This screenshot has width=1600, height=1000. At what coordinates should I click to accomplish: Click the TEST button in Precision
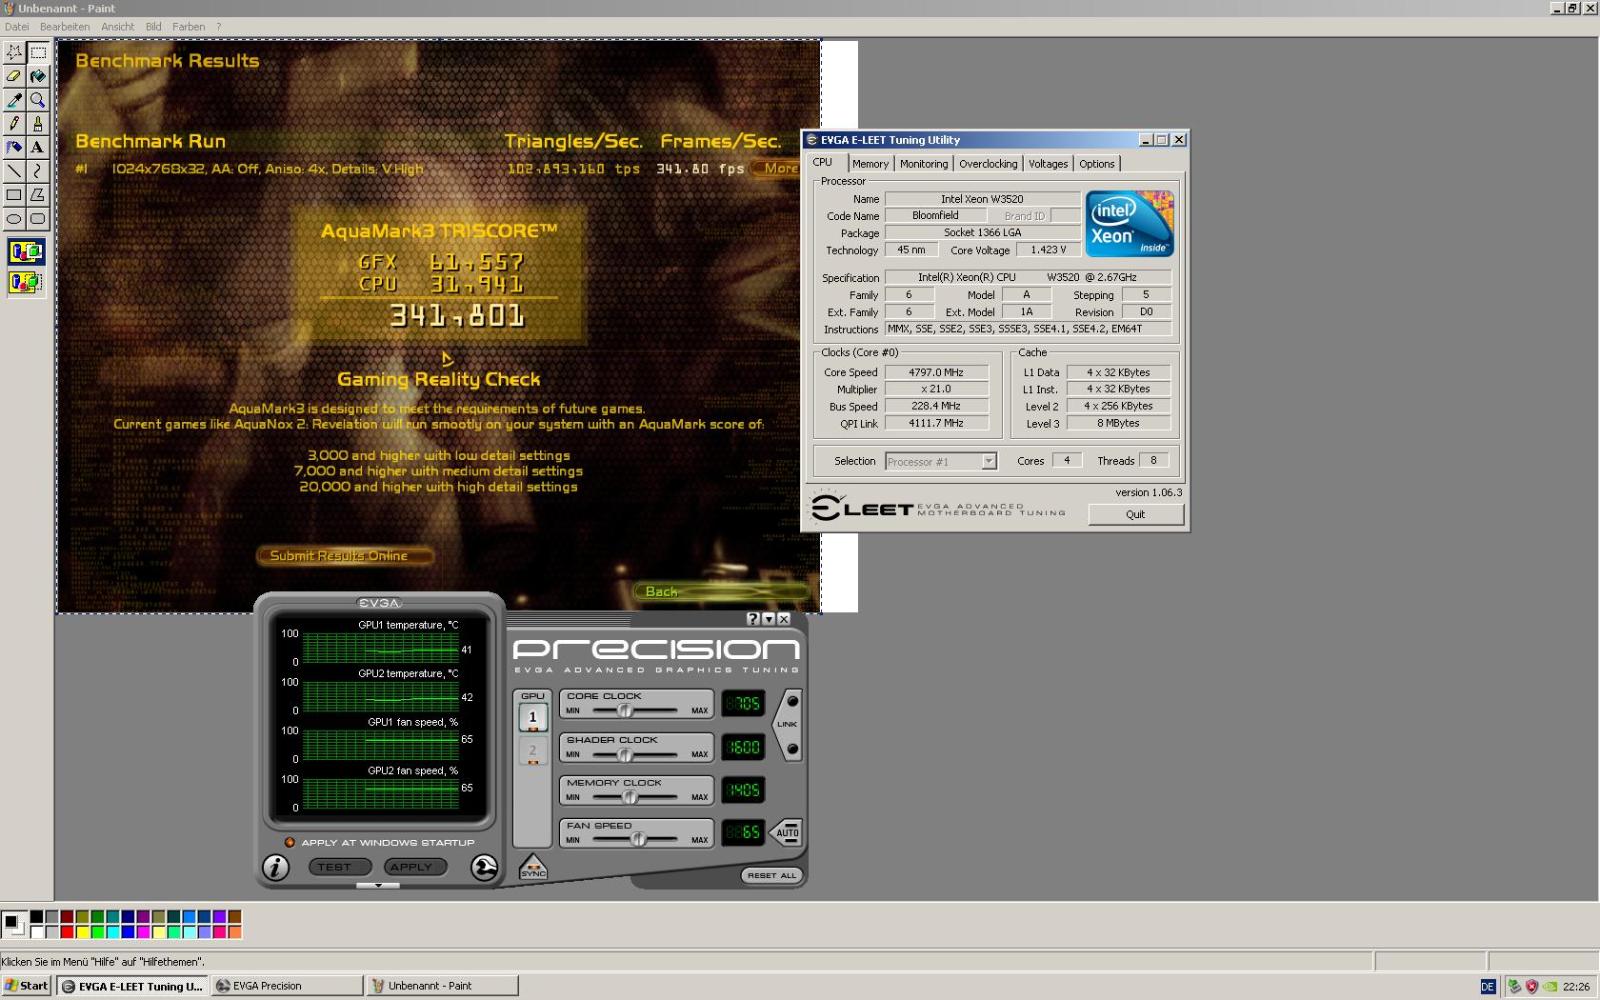point(339,867)
